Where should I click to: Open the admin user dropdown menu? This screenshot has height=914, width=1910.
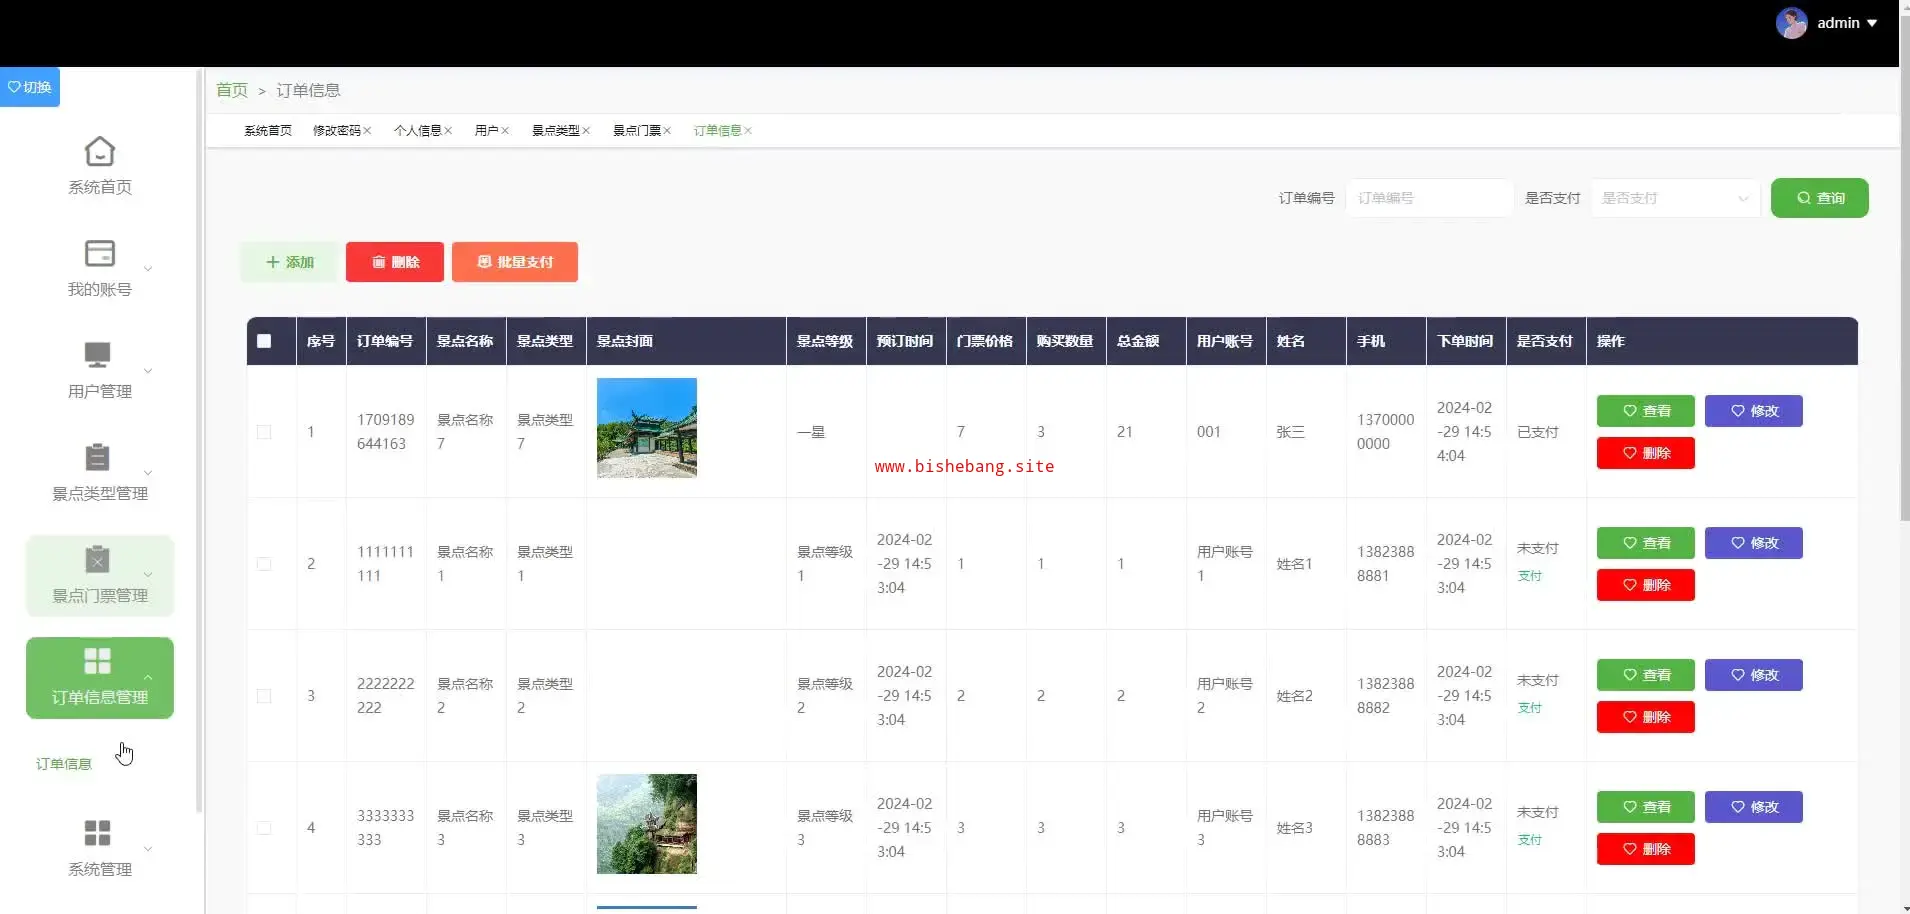[x=1847, y=23]
